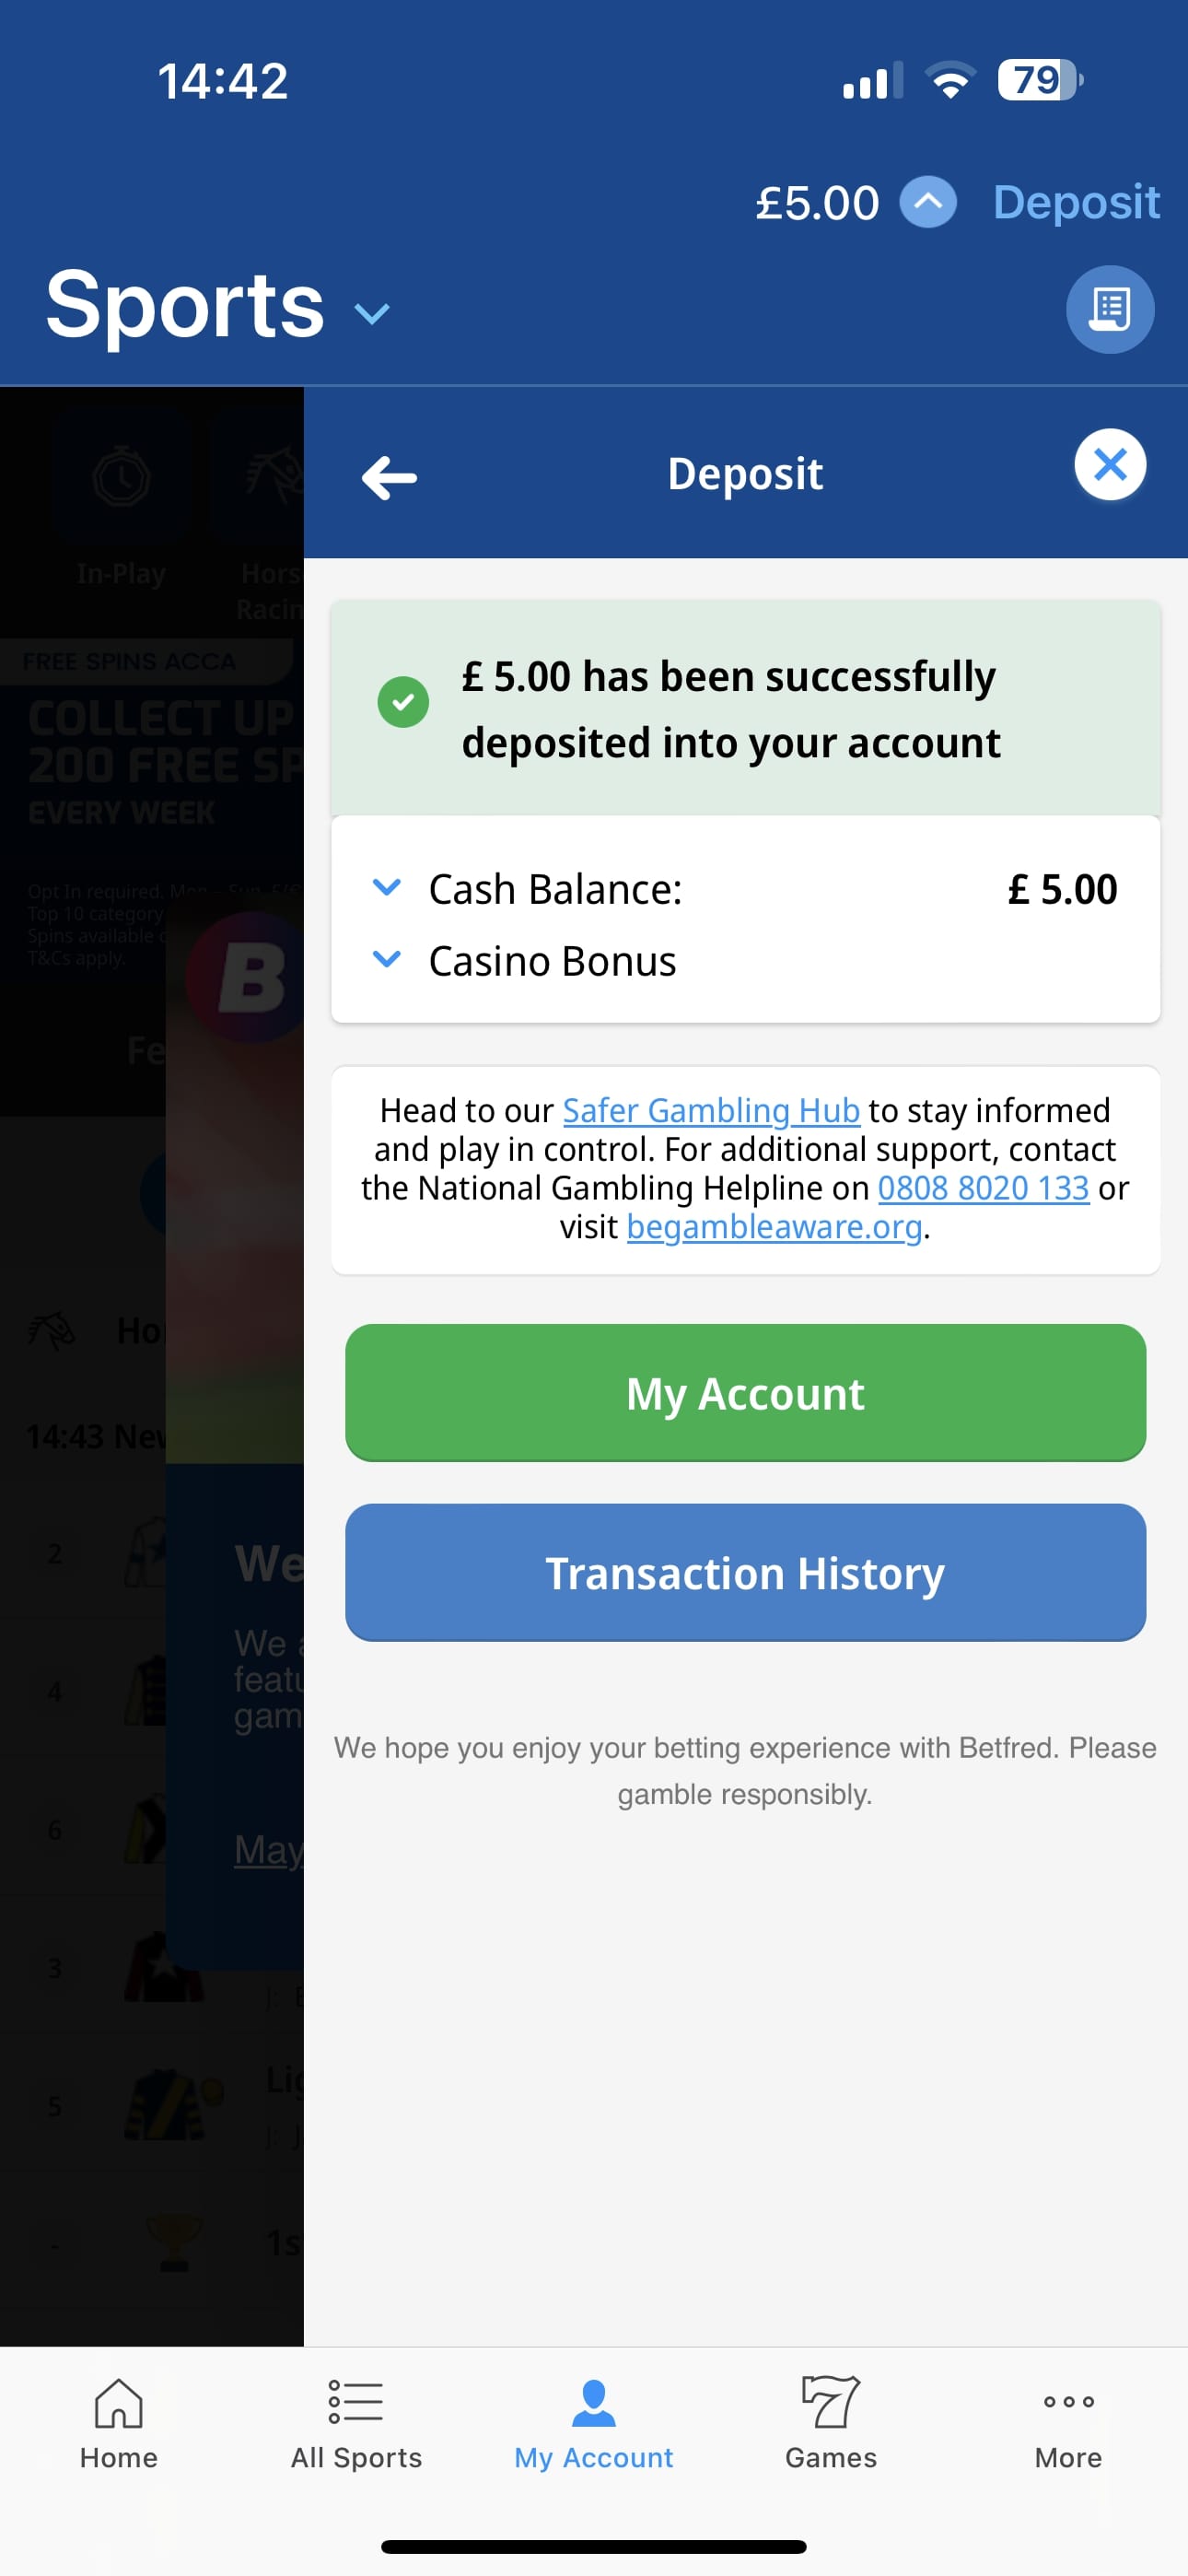This screenshot has height=2576, width=1188.
Task: Collapse the balance via chevron next to £5.00
Action: click(x=927, y=202)
